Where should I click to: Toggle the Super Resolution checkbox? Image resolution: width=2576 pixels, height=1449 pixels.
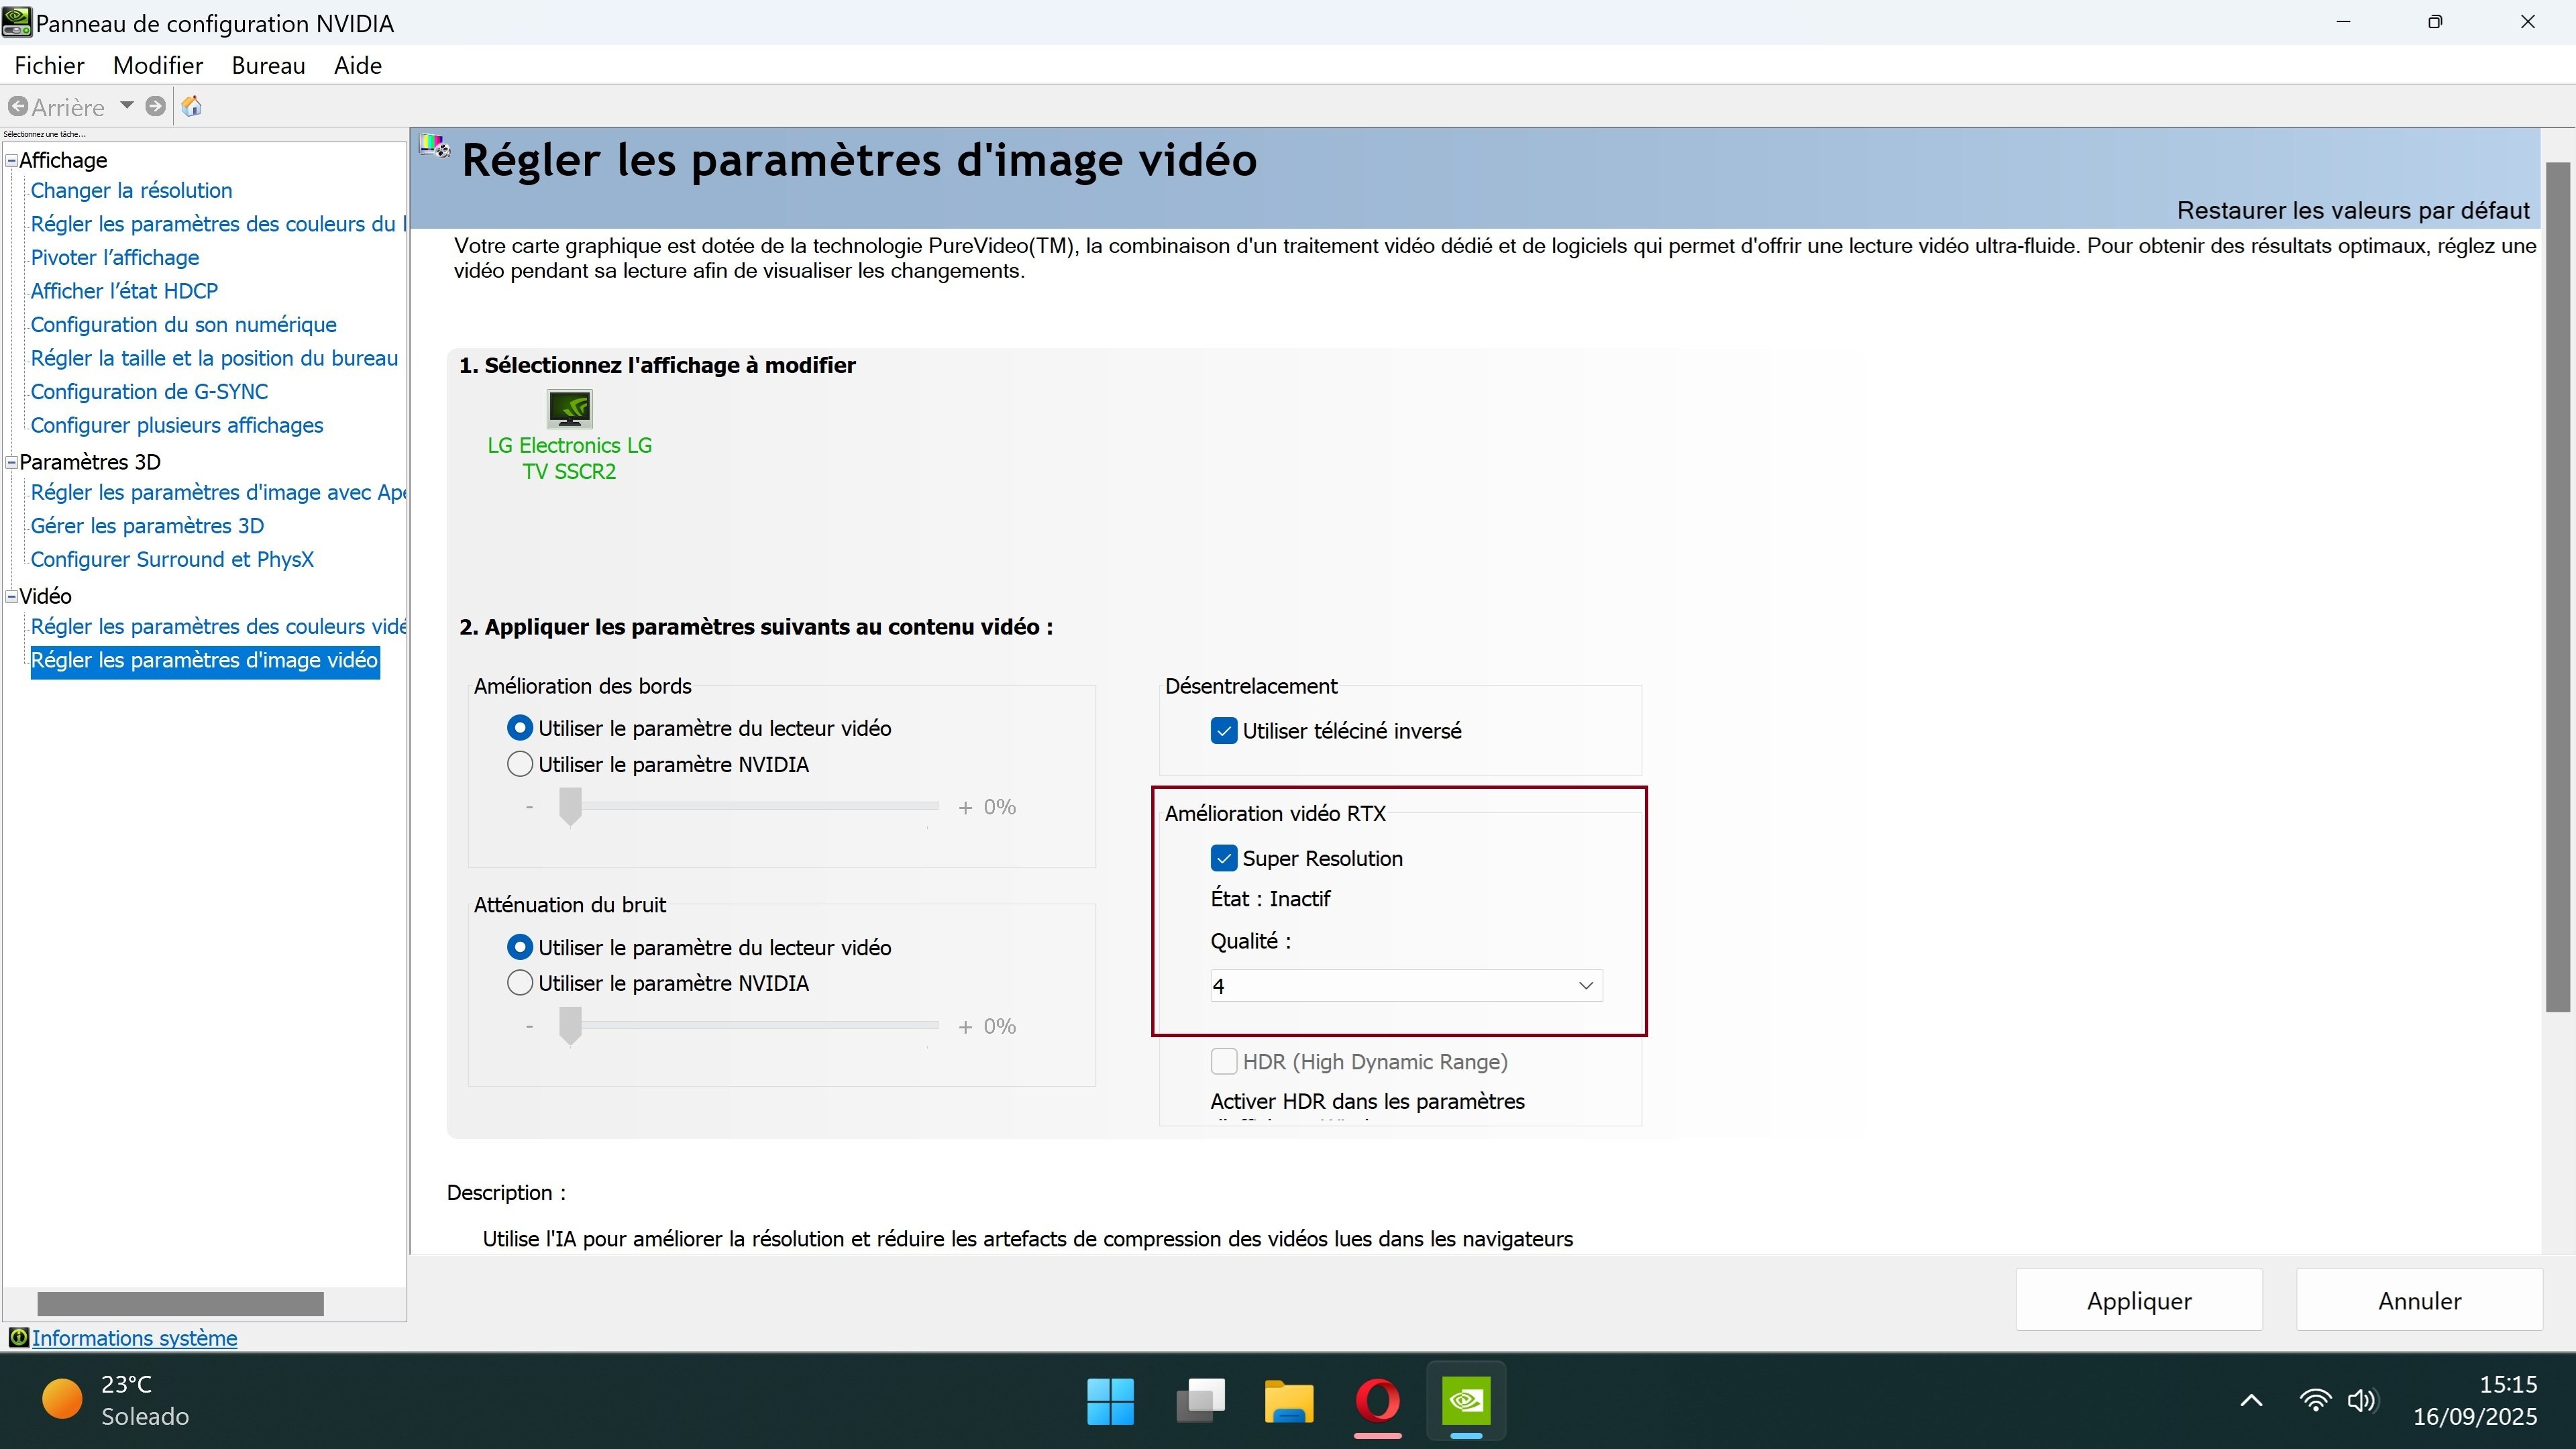(1224, 858)
